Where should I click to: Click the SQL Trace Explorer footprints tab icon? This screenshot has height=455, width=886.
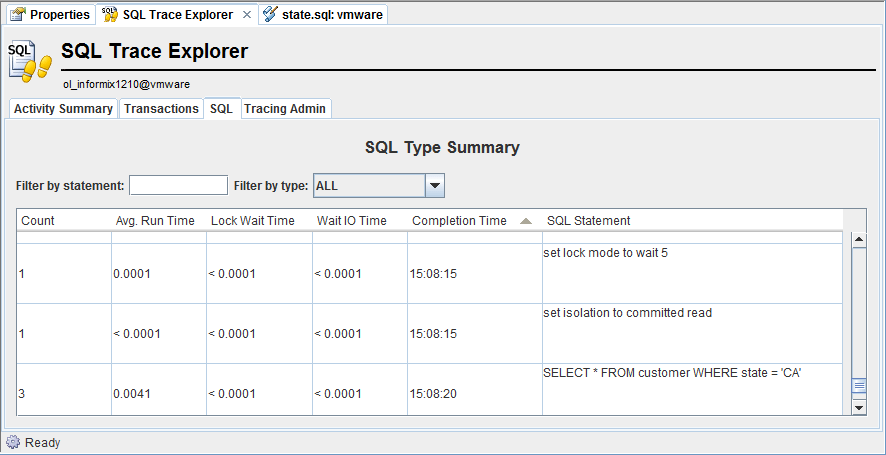pos(110,15)
